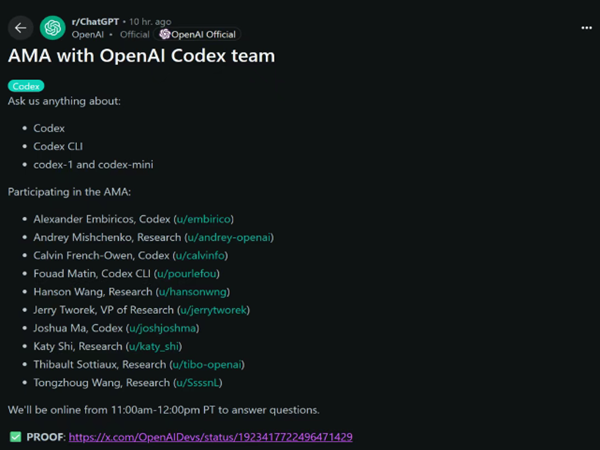Viewport: 600px width, 450px height.
Task: Click the 'Hanson Wang, Research' name text
Action: click(93, 292)
